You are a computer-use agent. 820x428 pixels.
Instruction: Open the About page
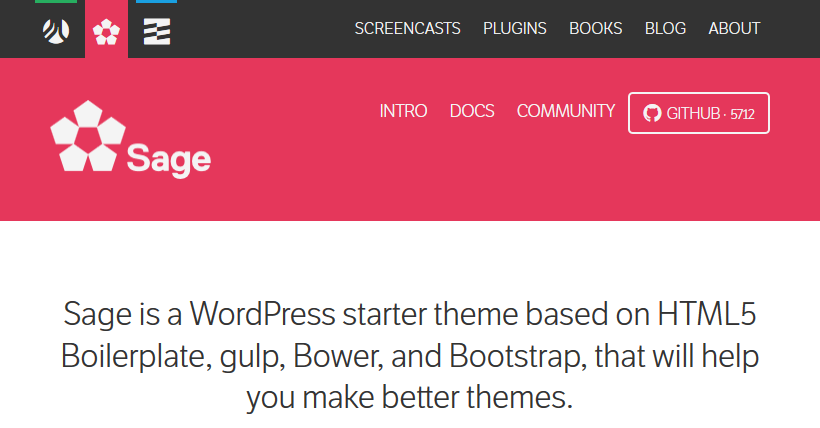pyautogui.click(x=734, y=28)
